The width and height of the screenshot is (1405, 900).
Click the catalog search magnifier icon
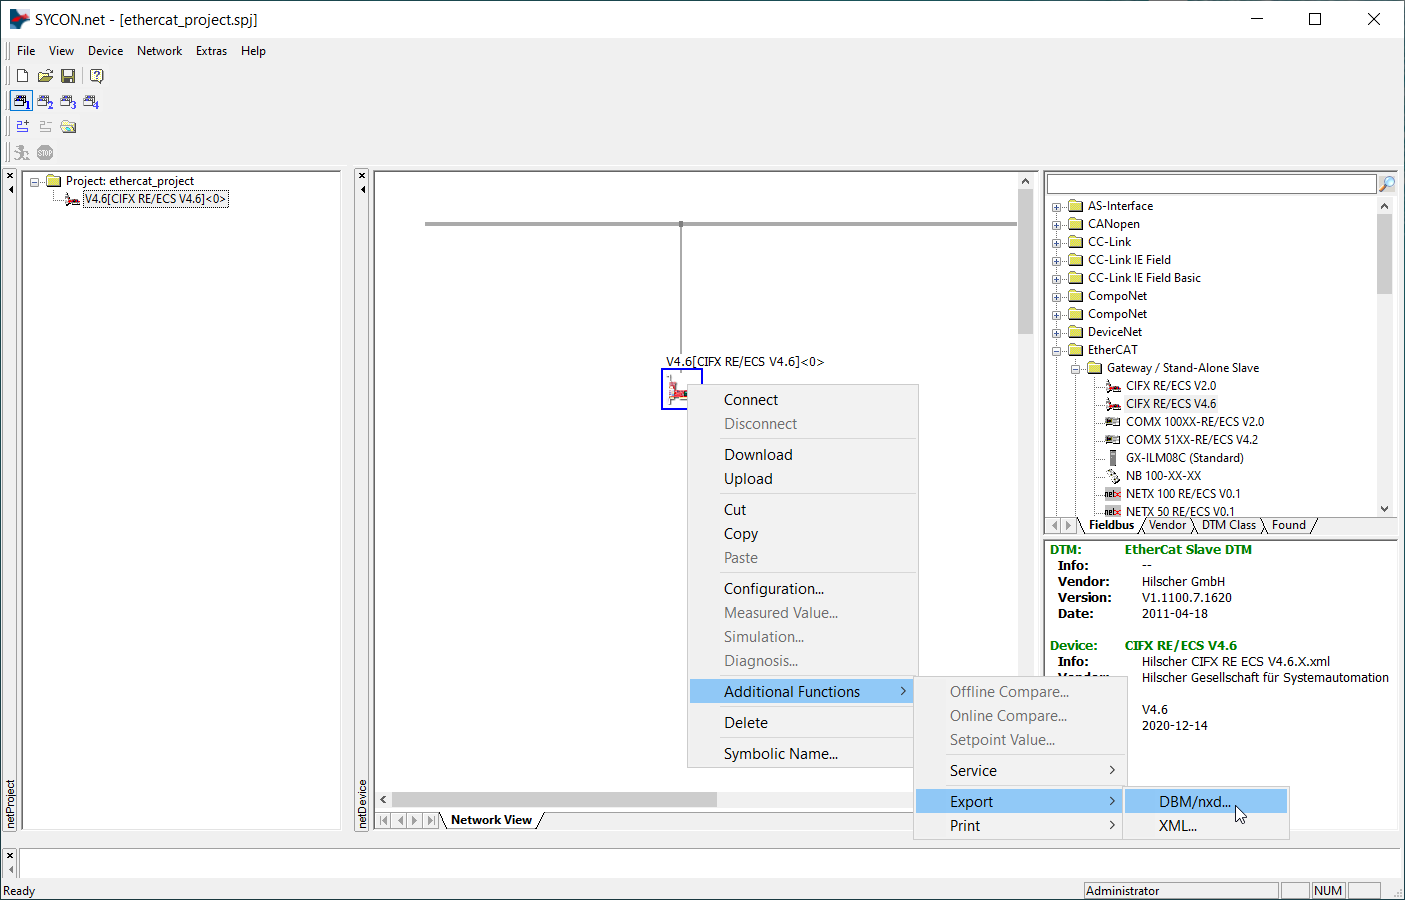point(1387,184)
